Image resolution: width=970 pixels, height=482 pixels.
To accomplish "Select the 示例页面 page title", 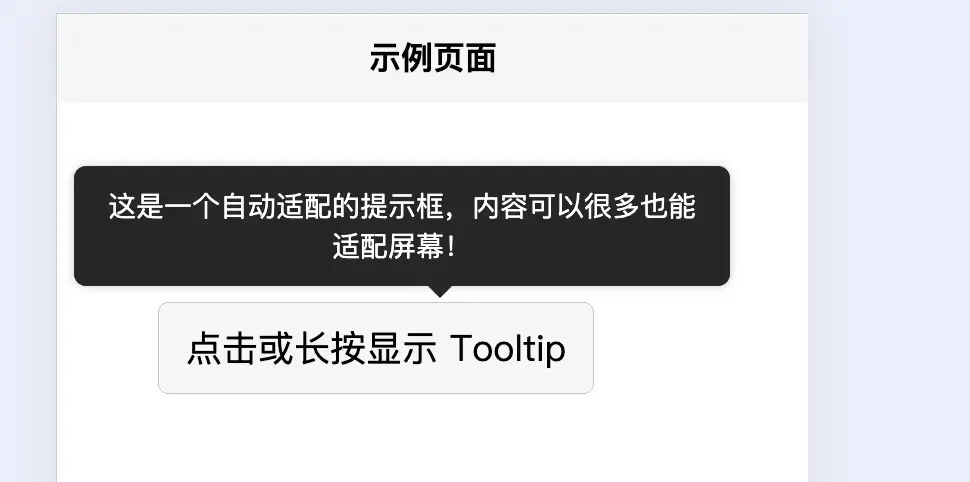I will pyautogui.click(x=432, y=59).
